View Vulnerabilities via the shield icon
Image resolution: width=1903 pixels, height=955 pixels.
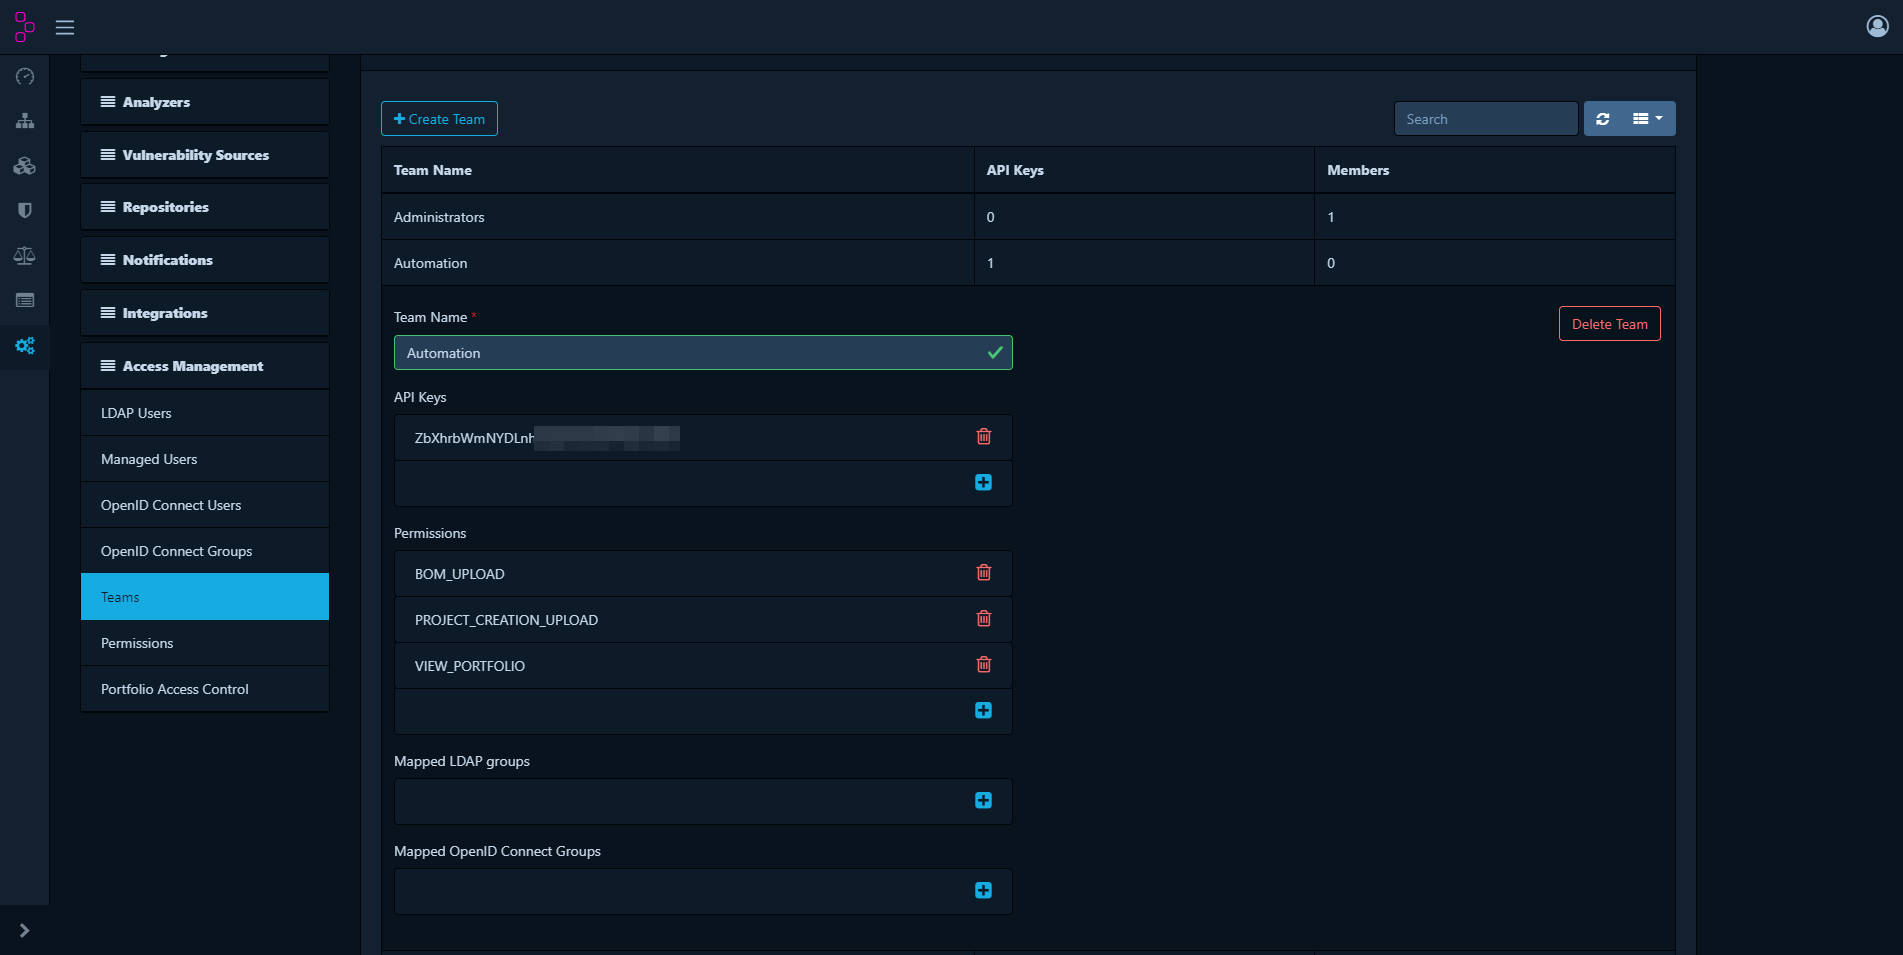pyautogui.click(x=24, y=210)
